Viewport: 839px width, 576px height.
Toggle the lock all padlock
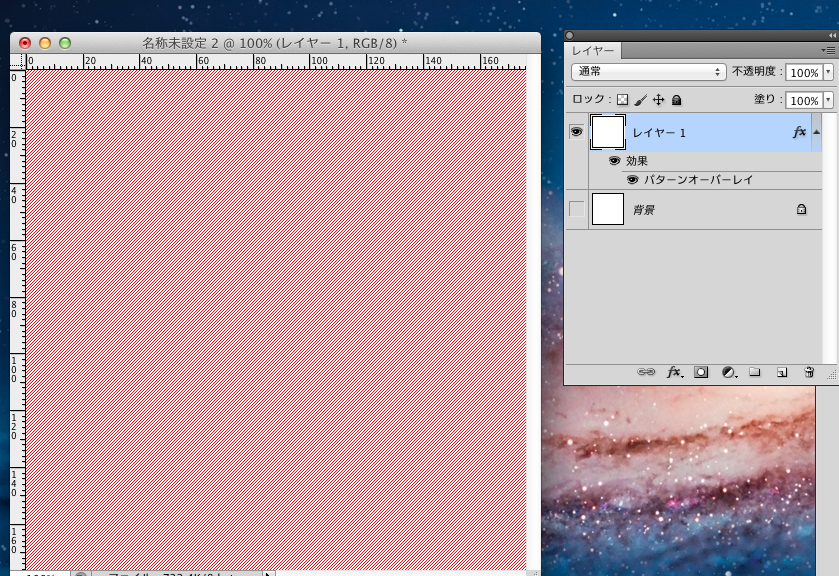click(x=676, y=100)
